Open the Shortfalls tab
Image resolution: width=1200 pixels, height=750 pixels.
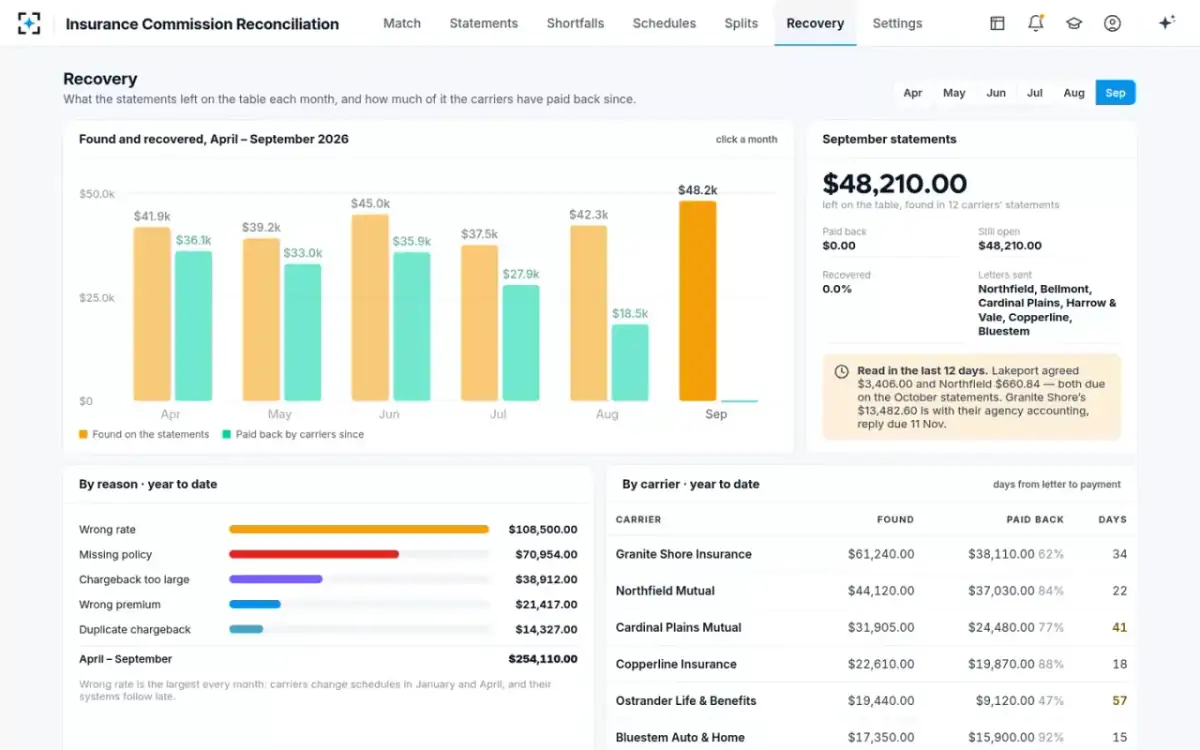click(575, 23)
